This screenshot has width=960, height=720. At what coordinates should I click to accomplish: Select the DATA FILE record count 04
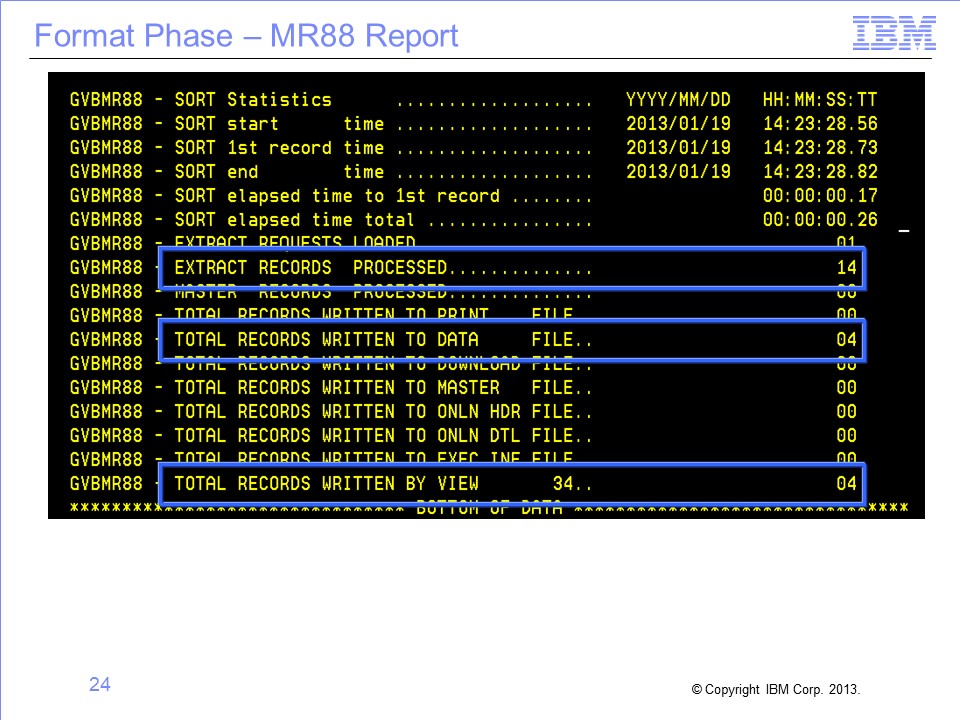tap(847, 340)
